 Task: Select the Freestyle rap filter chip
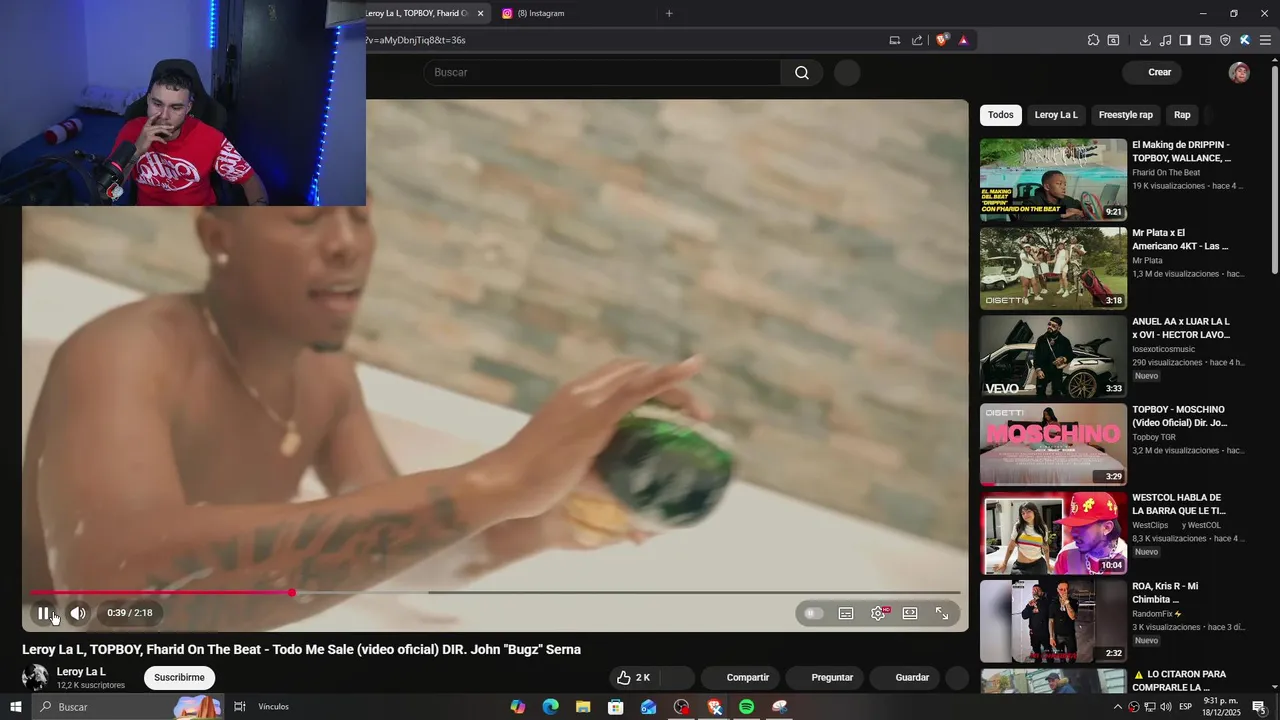pyautogui.click(x=1126, y=115)
